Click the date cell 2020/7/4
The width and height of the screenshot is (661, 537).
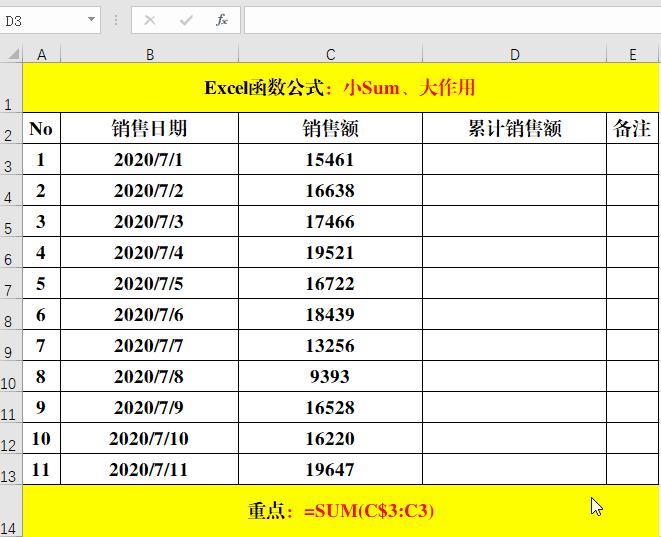point(150,252)
